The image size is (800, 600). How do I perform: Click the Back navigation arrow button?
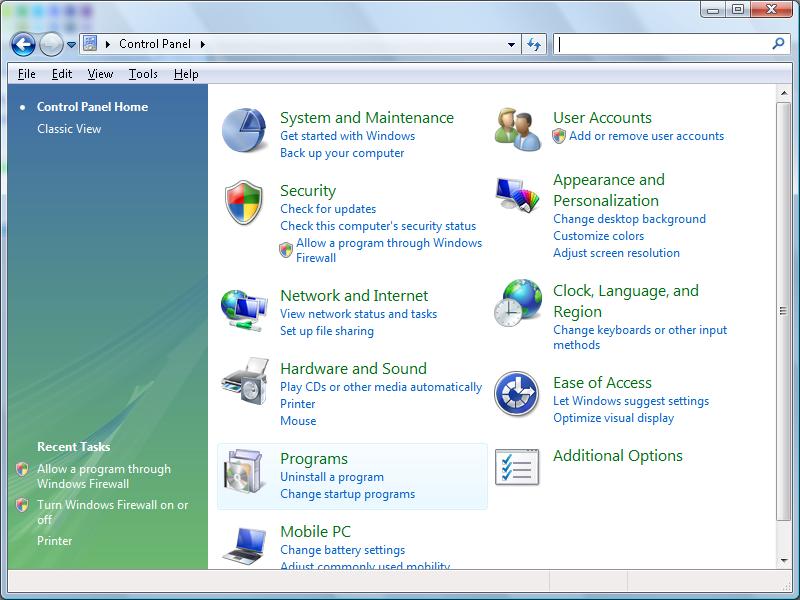23,44
